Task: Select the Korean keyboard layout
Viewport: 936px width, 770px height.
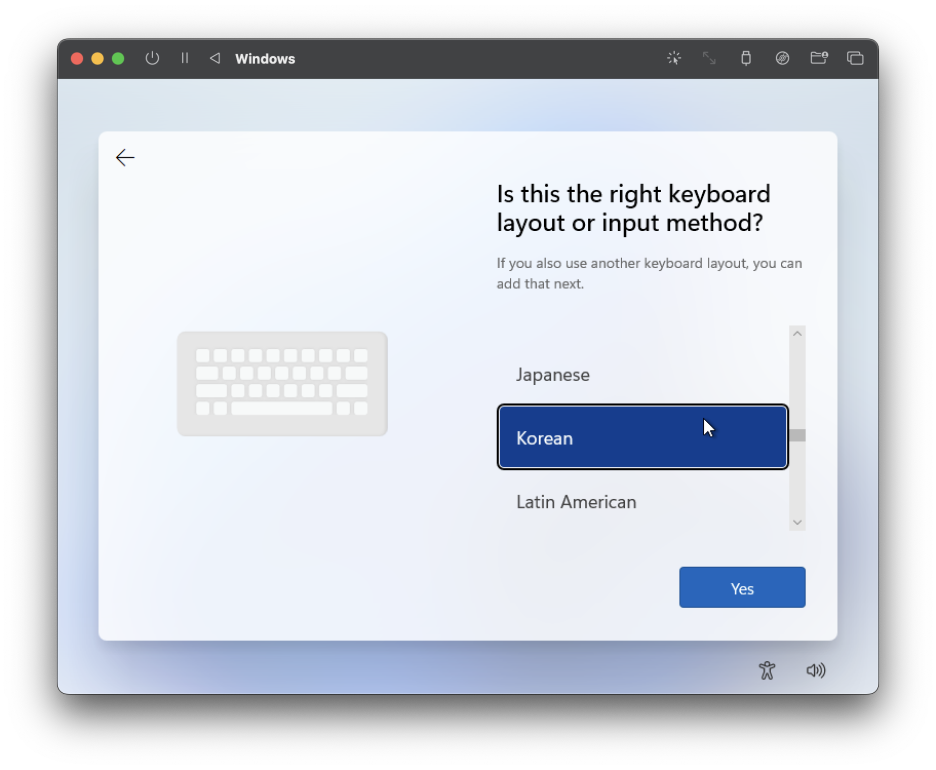Action: point(642,438)
